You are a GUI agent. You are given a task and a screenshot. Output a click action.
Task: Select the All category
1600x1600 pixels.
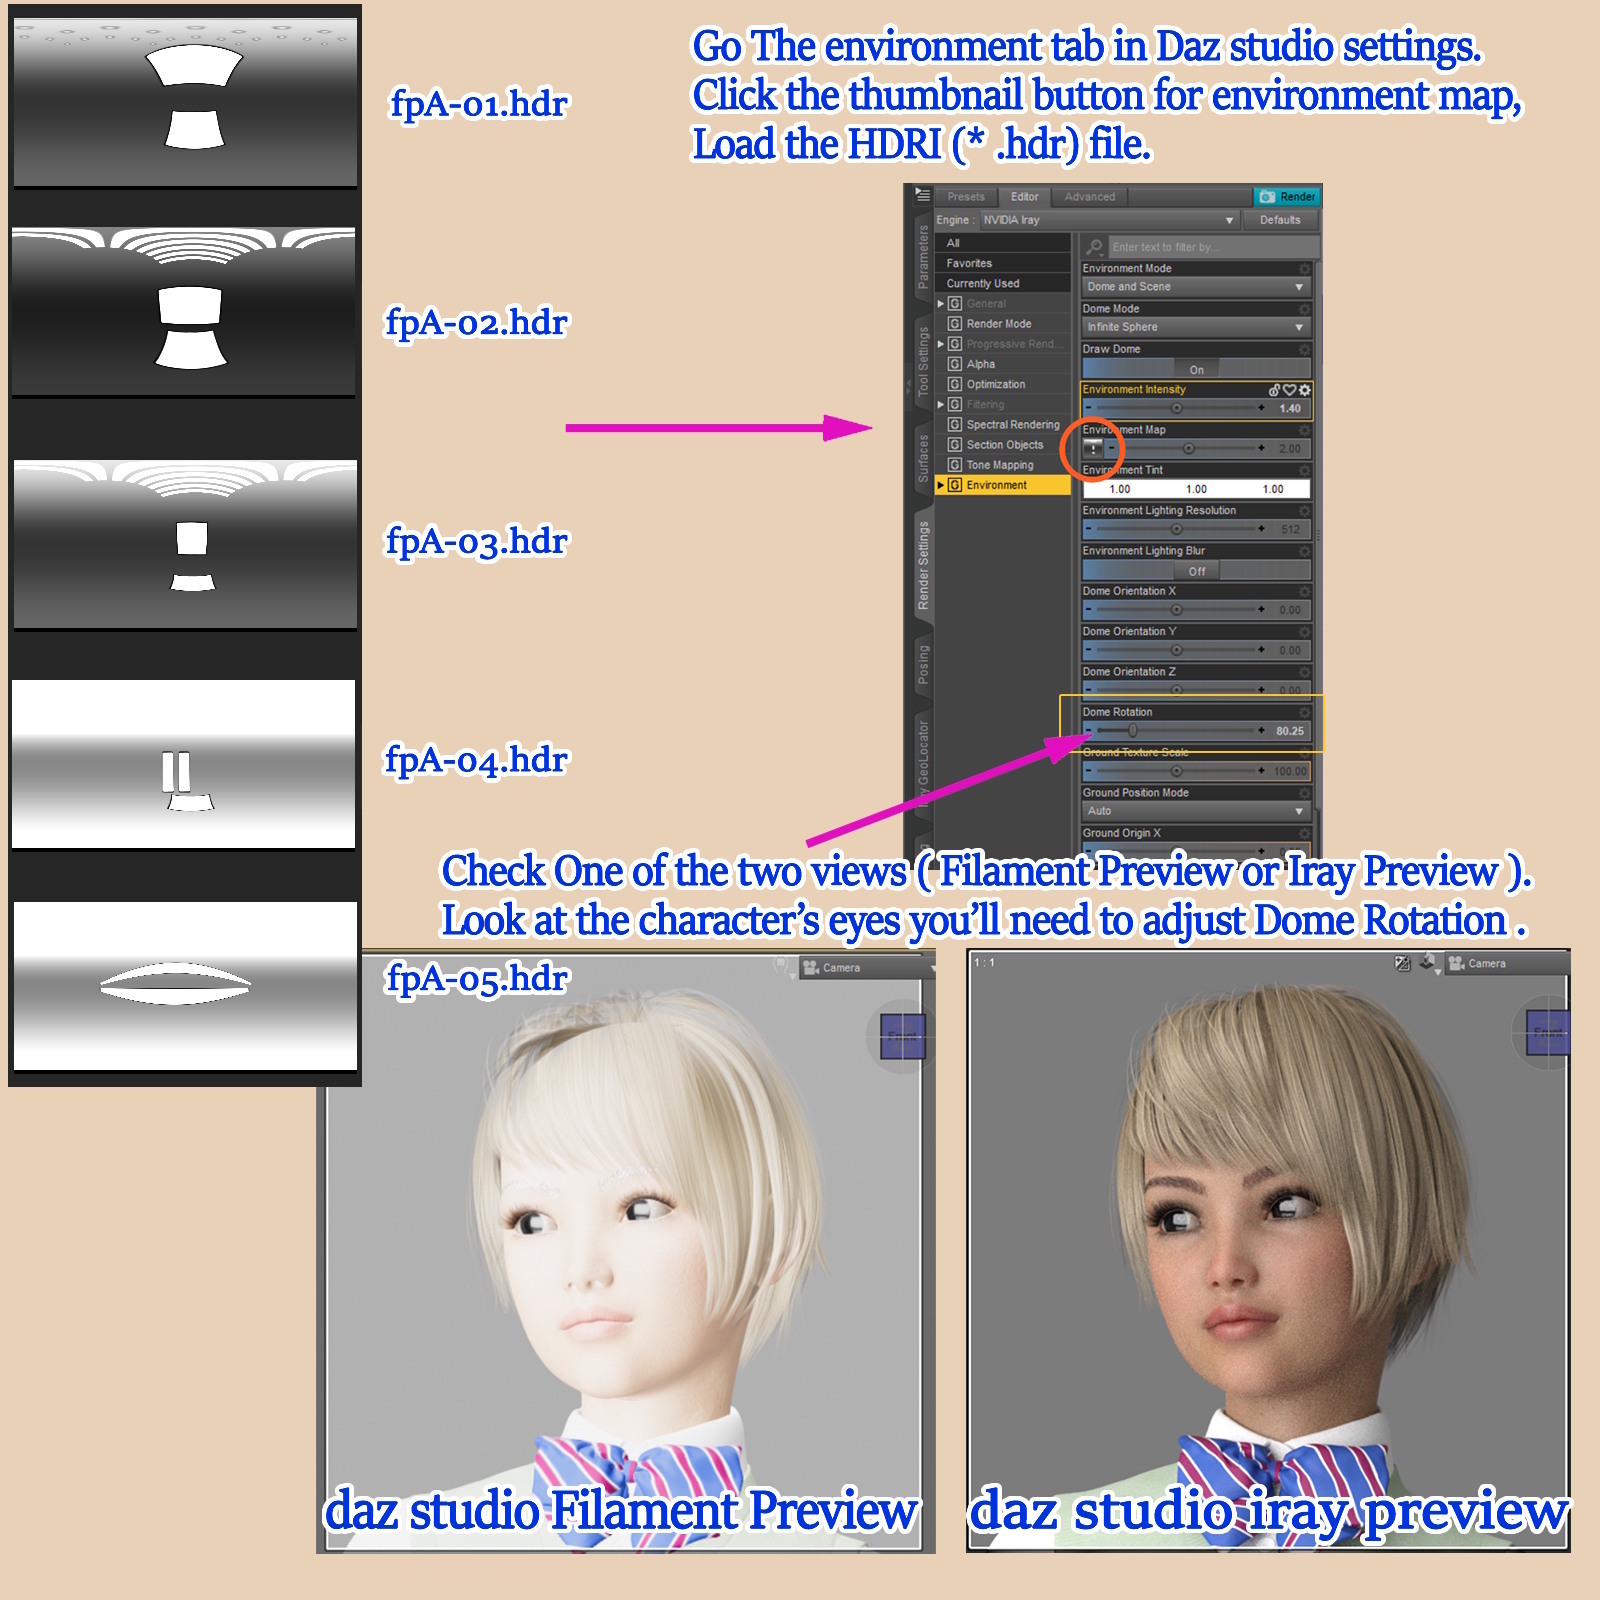pyautogui.click(x=1003, y=243)
